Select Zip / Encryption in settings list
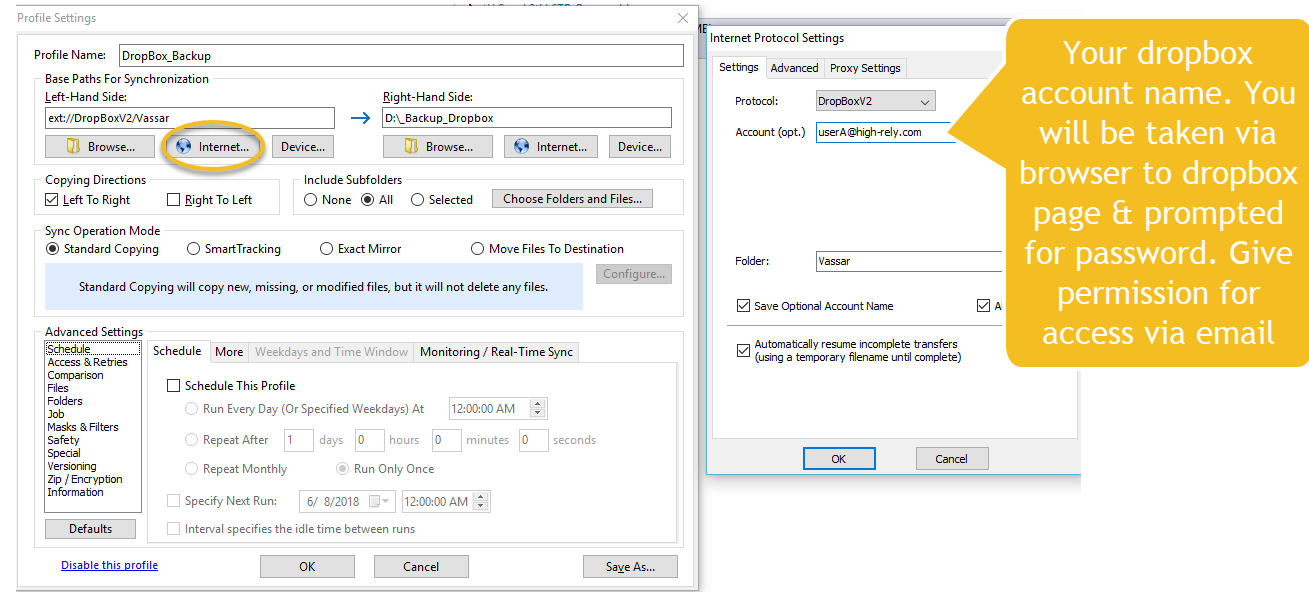1309x592 pixels. point(93,479)
